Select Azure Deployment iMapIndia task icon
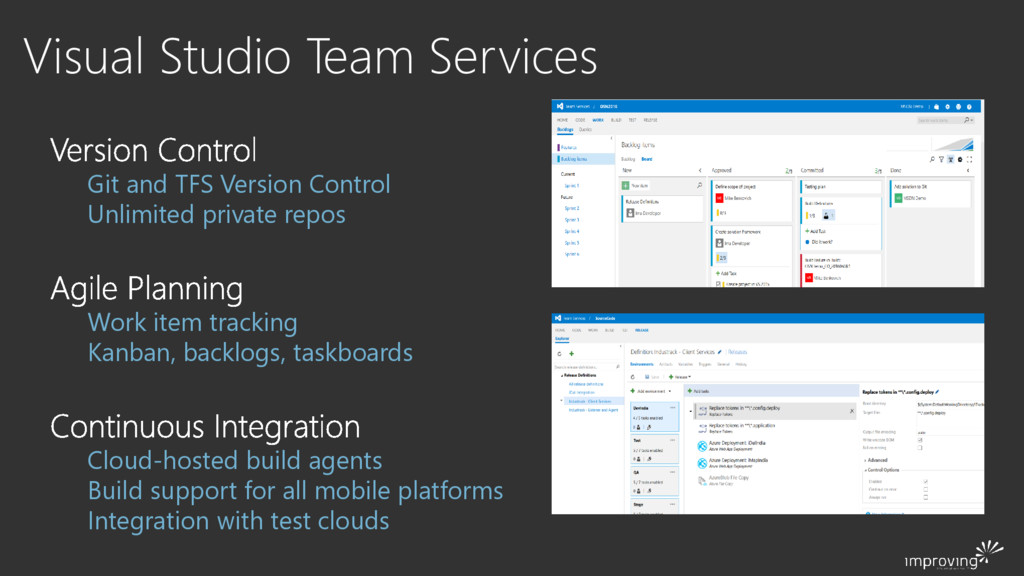Screen dimensions: 1024x576 (702, 463)
